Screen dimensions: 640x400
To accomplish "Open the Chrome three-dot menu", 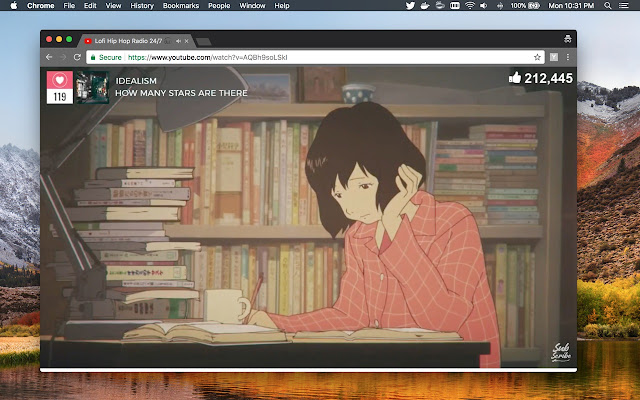I will point(568,57).
